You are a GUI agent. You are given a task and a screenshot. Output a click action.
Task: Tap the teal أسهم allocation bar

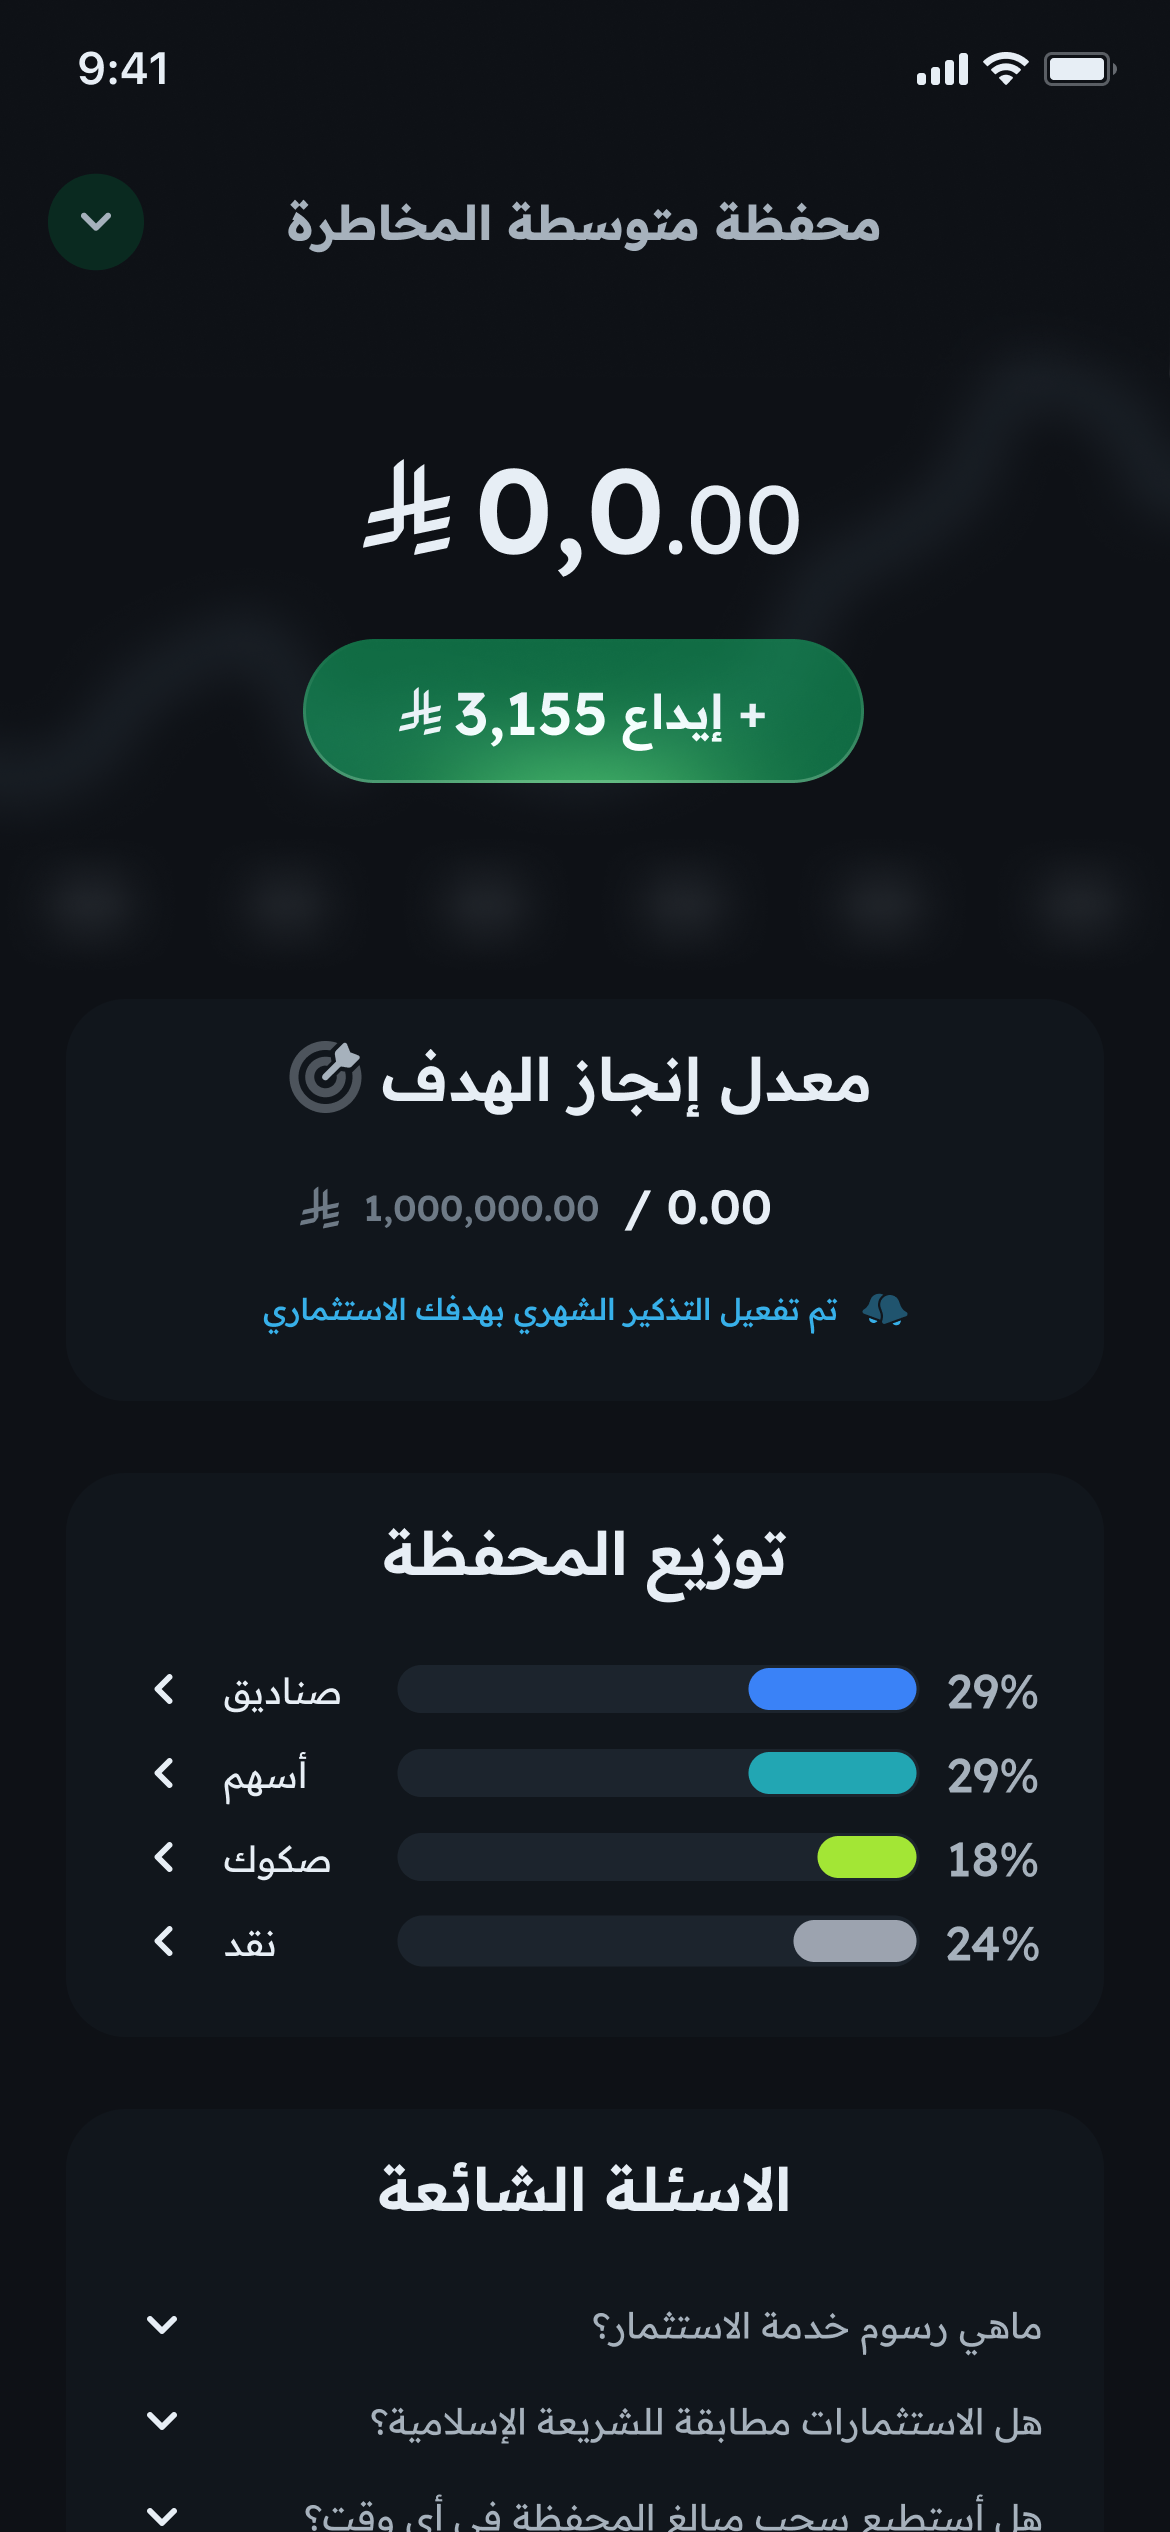tap(832, 1773)
